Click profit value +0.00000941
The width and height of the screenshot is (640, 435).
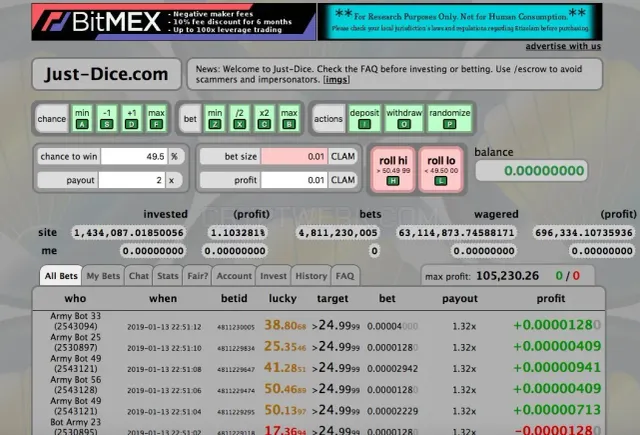click(557, 368)
